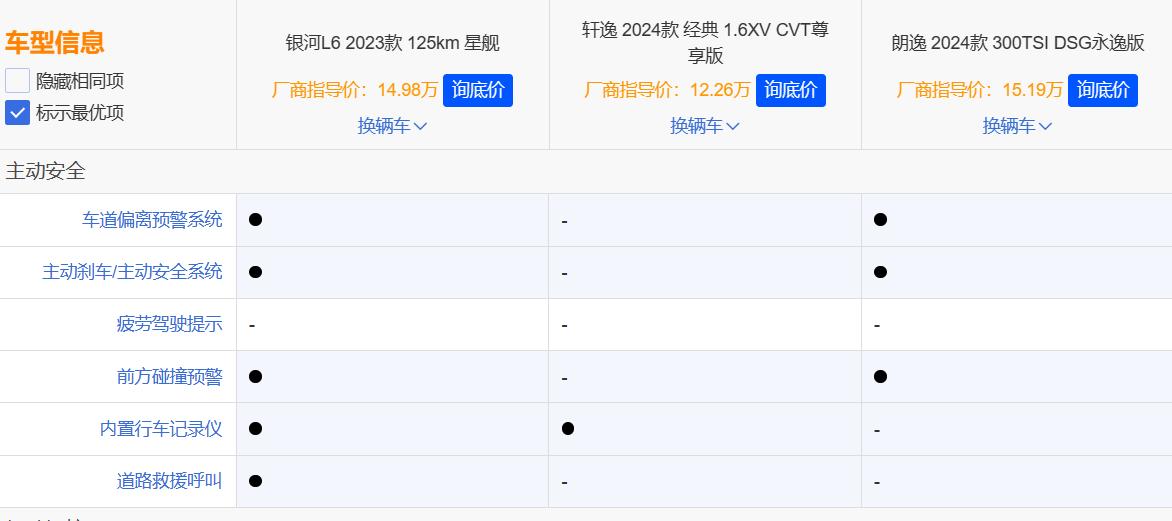Screen dimensions: 1172x521
Task: Click the 主动安全 section header
Action: click(x=46, y=171)
